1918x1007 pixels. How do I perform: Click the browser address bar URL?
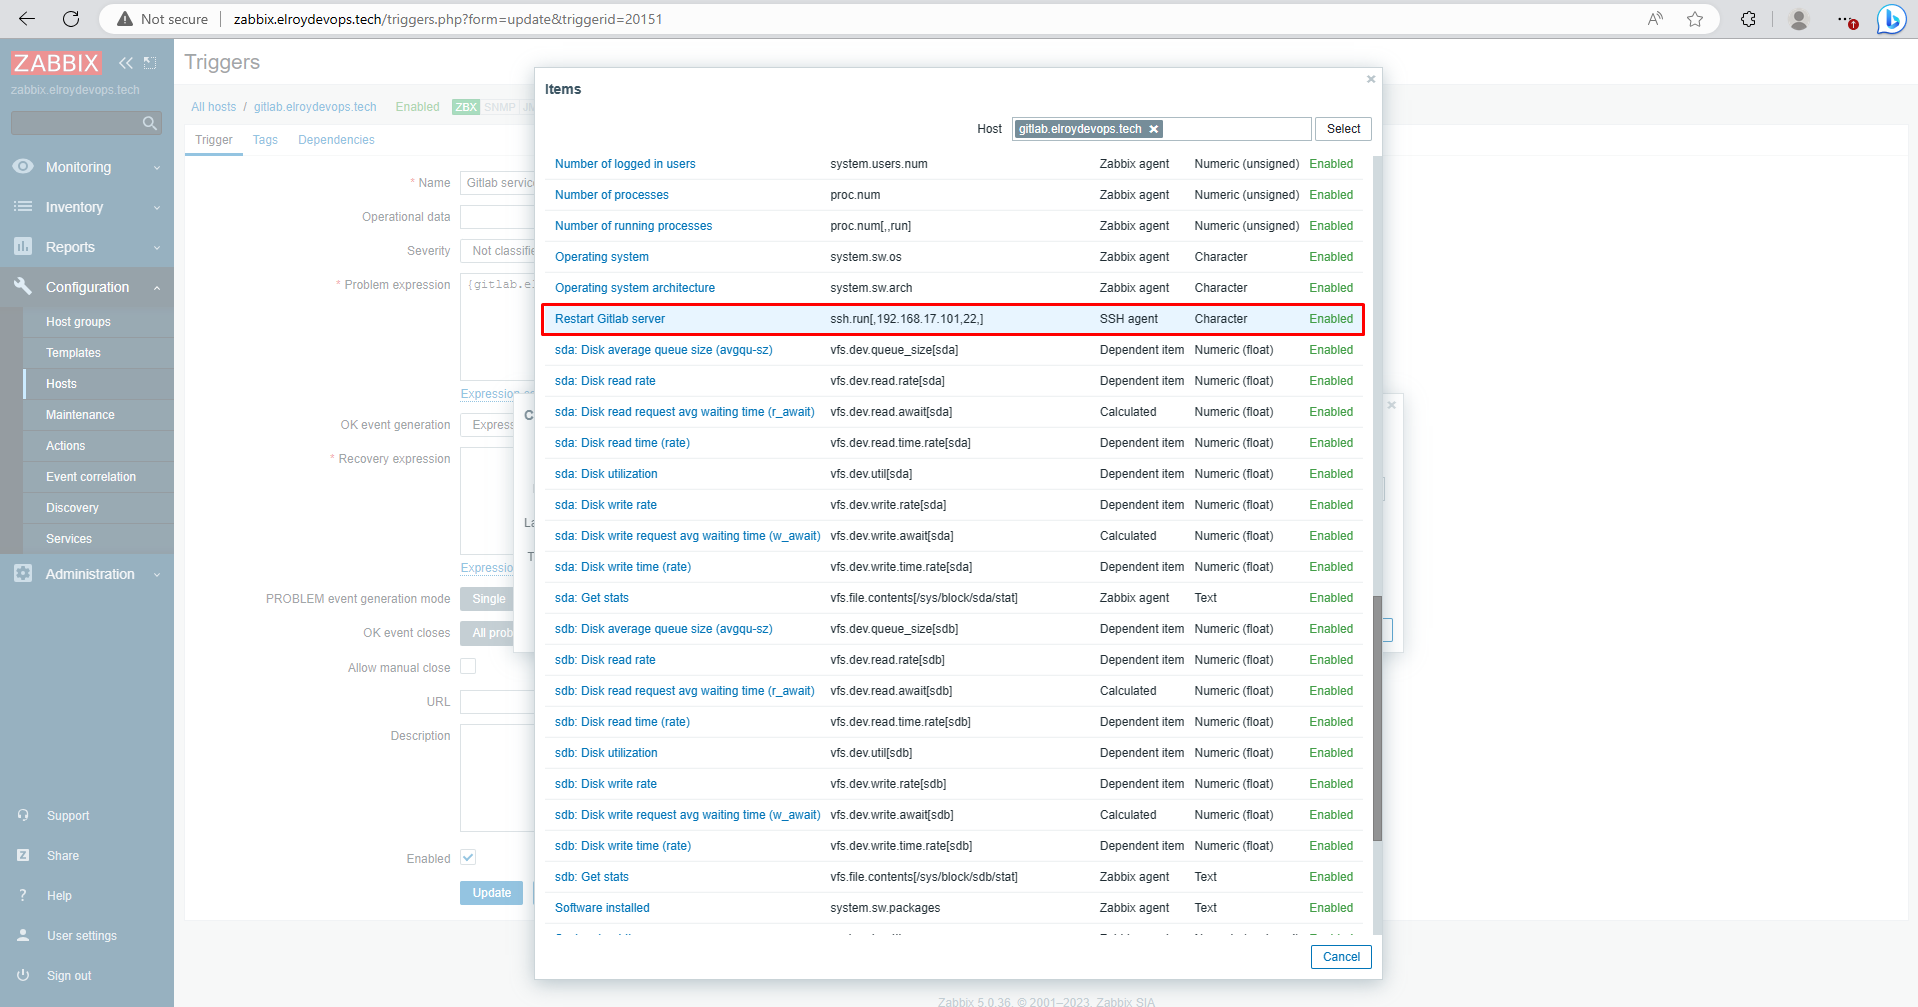click(x=448, y=19)
